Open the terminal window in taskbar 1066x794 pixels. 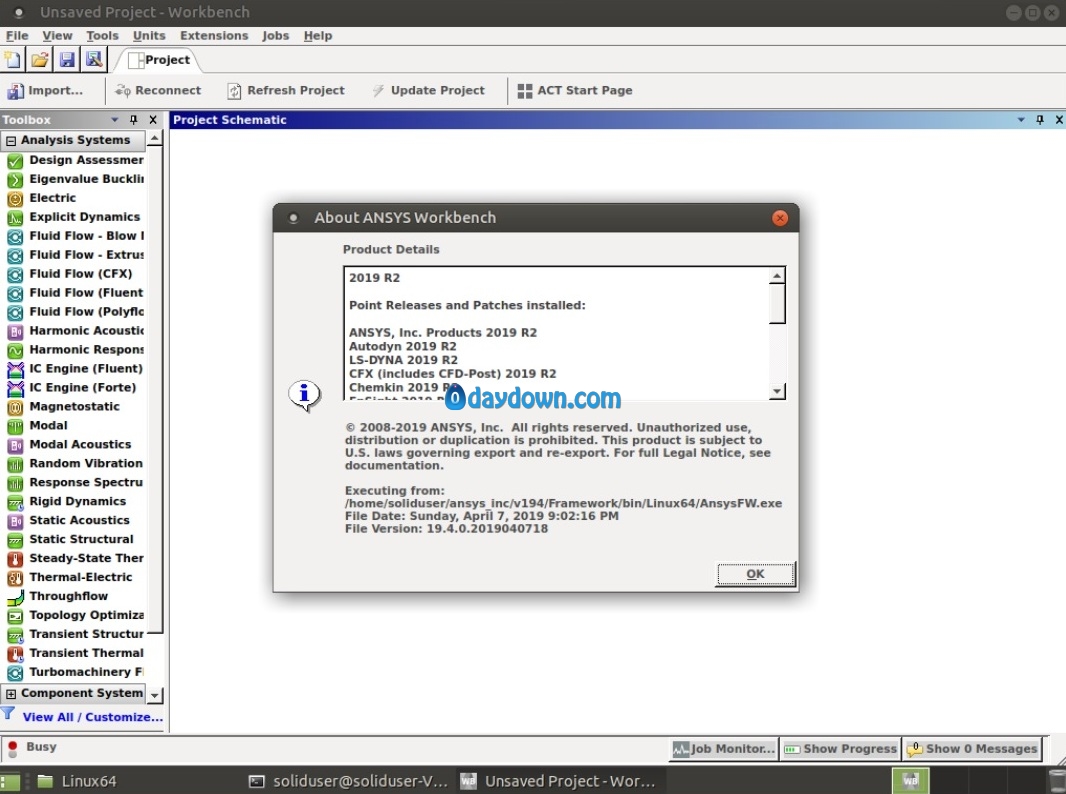click(349, 781)
